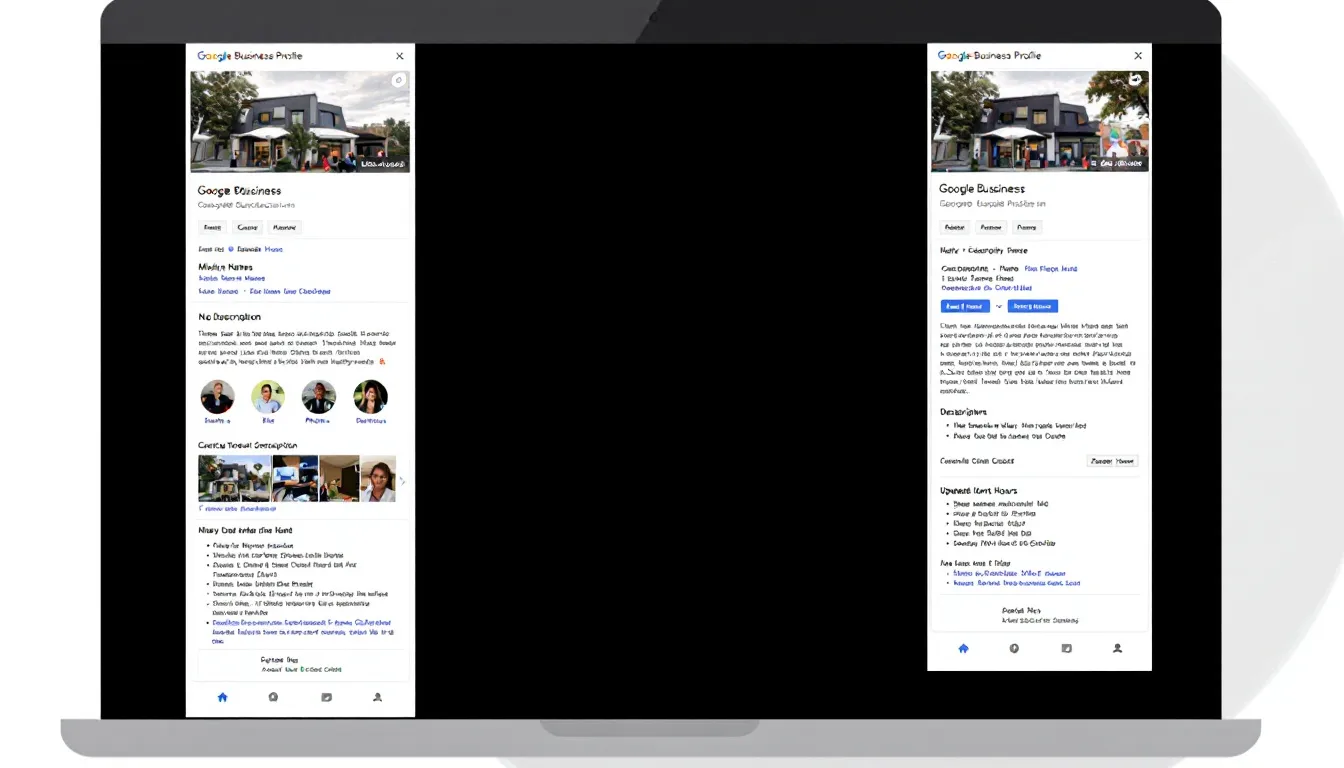Click second solid blue button in right panel
This screenshot has width=1344, height=768.
1032,306
